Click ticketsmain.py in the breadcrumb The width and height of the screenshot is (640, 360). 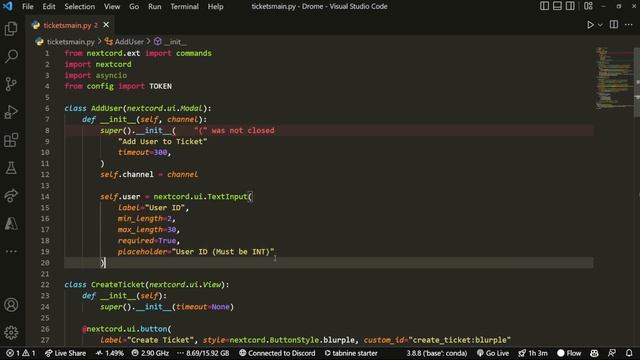click(x=70, y=42)
